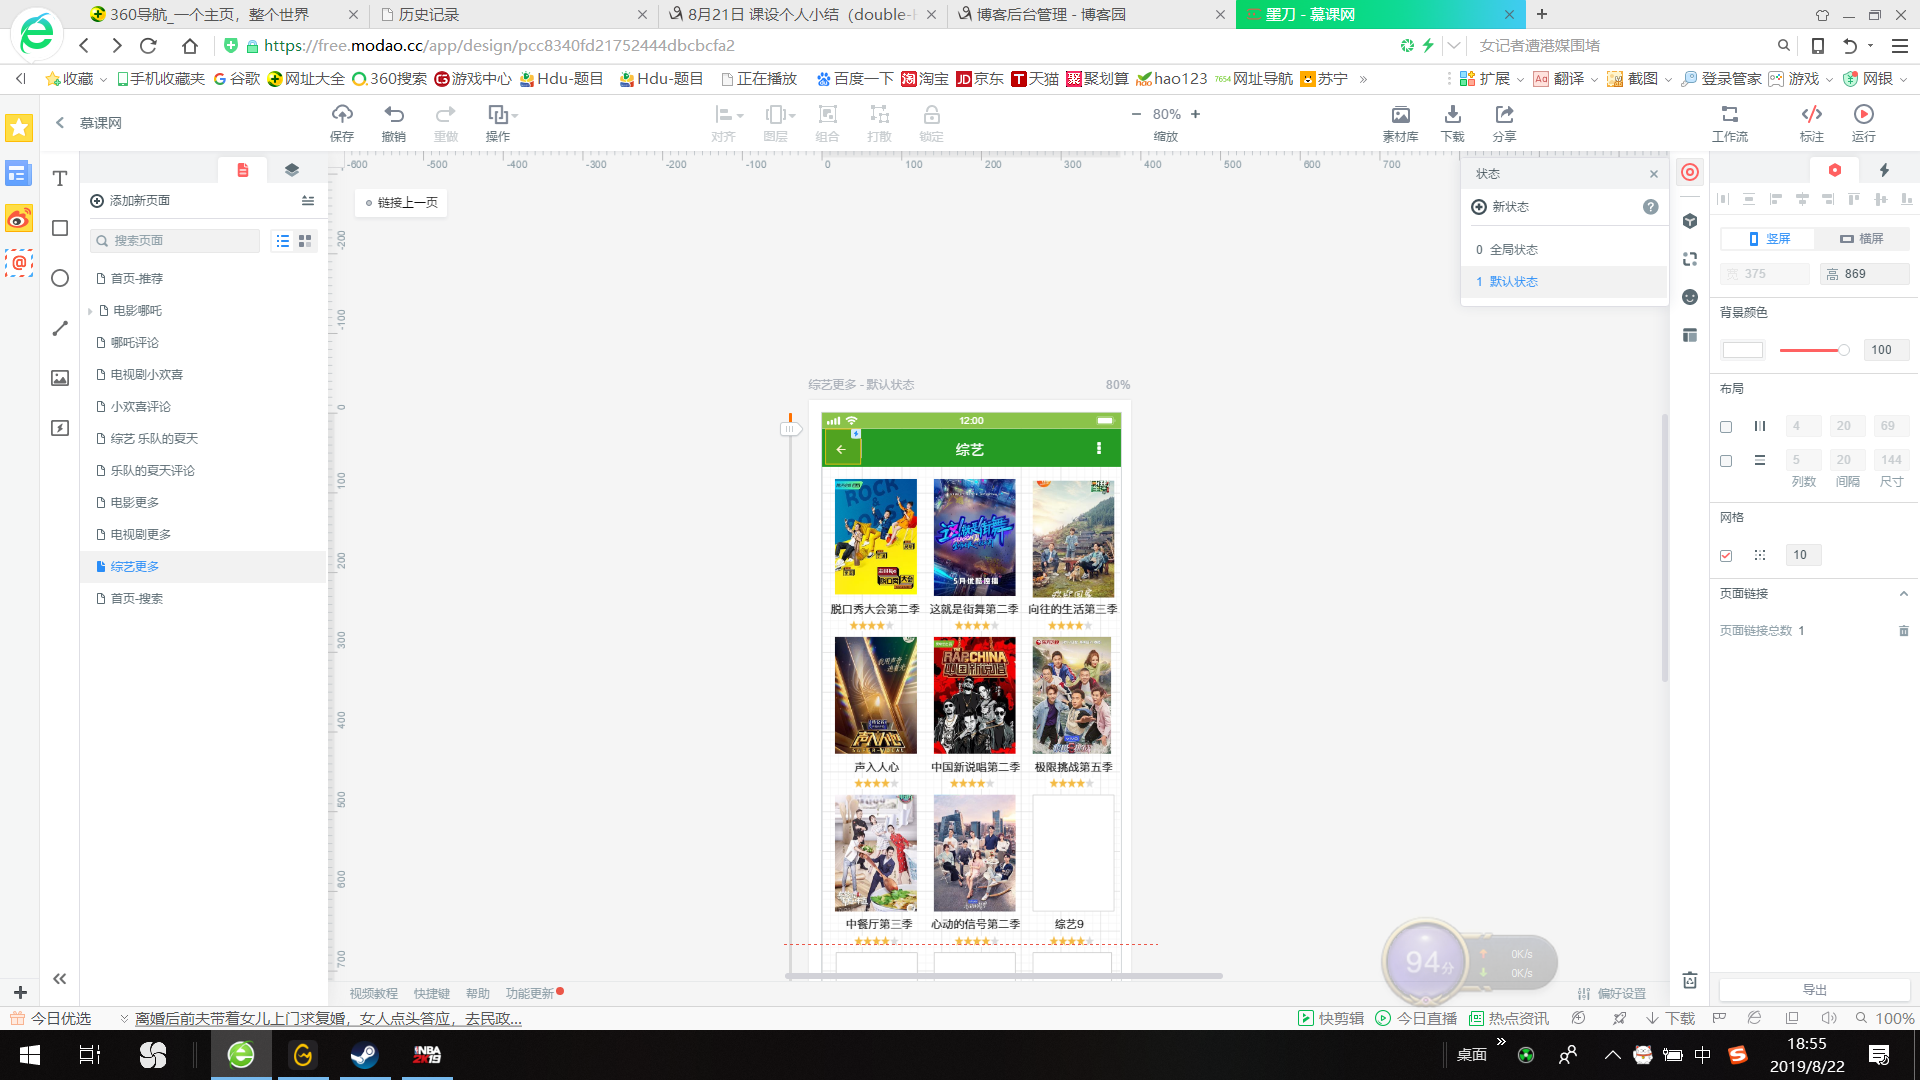1920x1080 pixels.
Task: Uncheck the grid (网格) checkbox
Action: [1726, 555]
